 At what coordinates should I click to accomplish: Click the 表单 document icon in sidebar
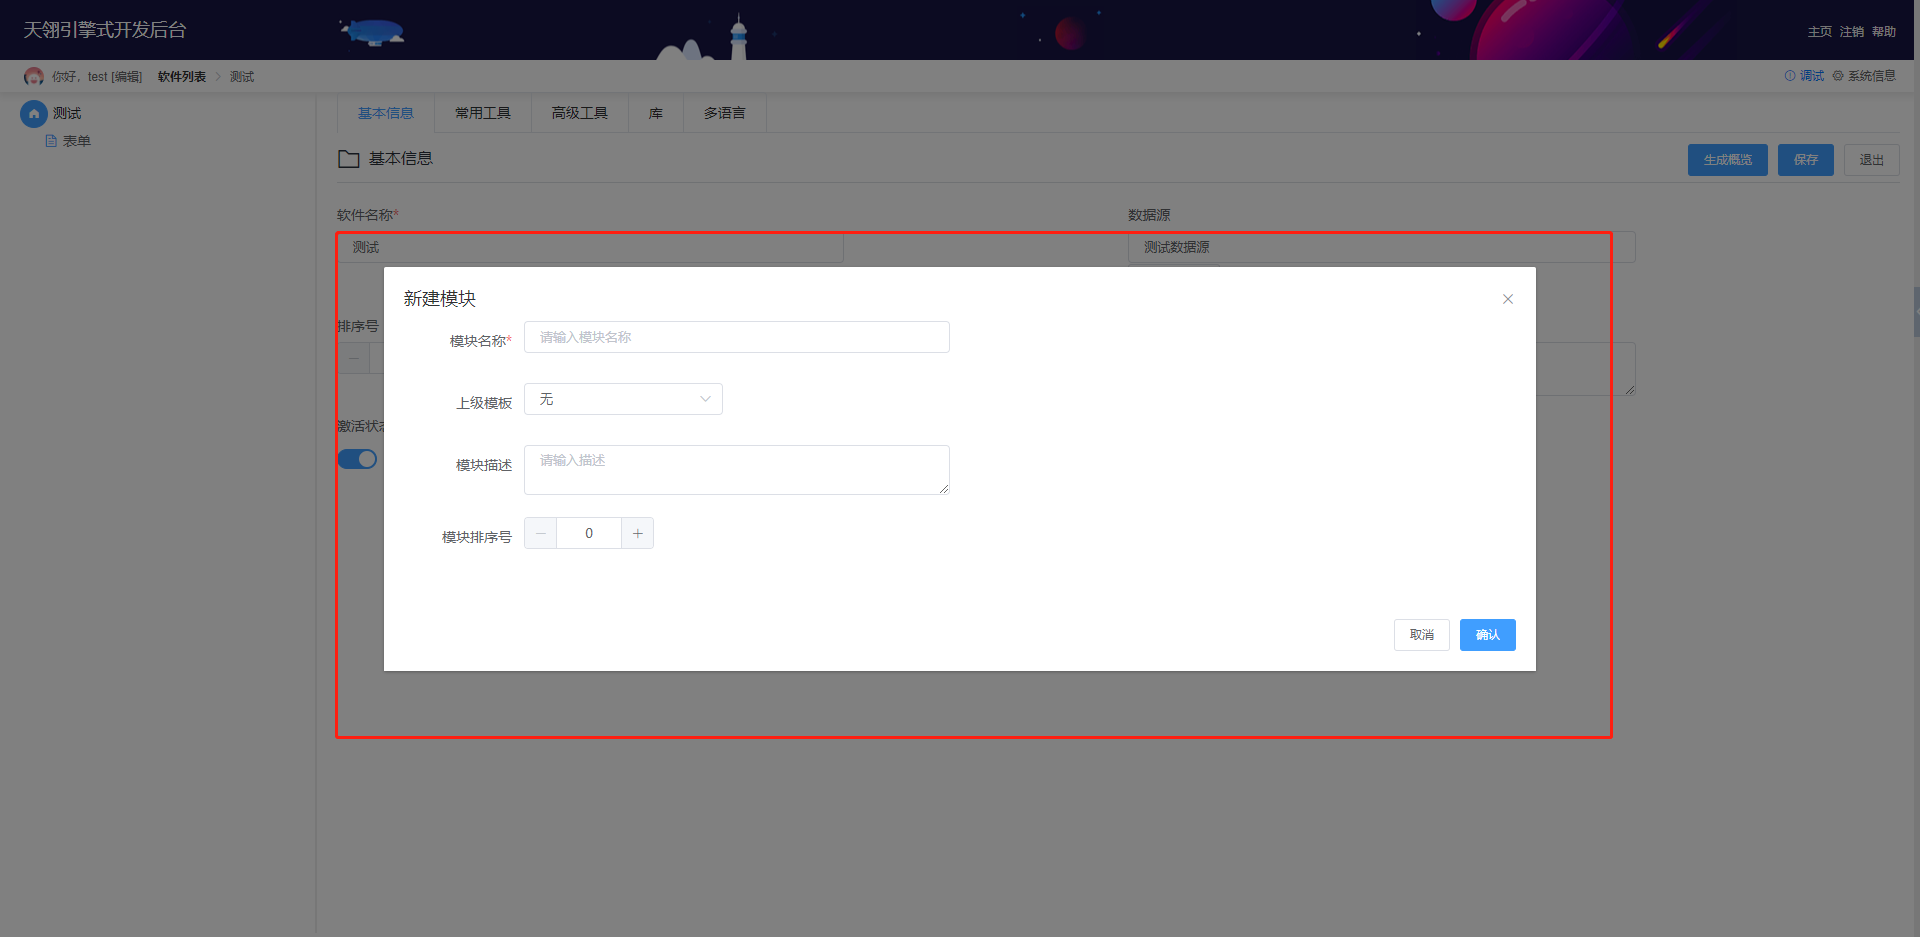pyautogui.click(x=51, y=141)
